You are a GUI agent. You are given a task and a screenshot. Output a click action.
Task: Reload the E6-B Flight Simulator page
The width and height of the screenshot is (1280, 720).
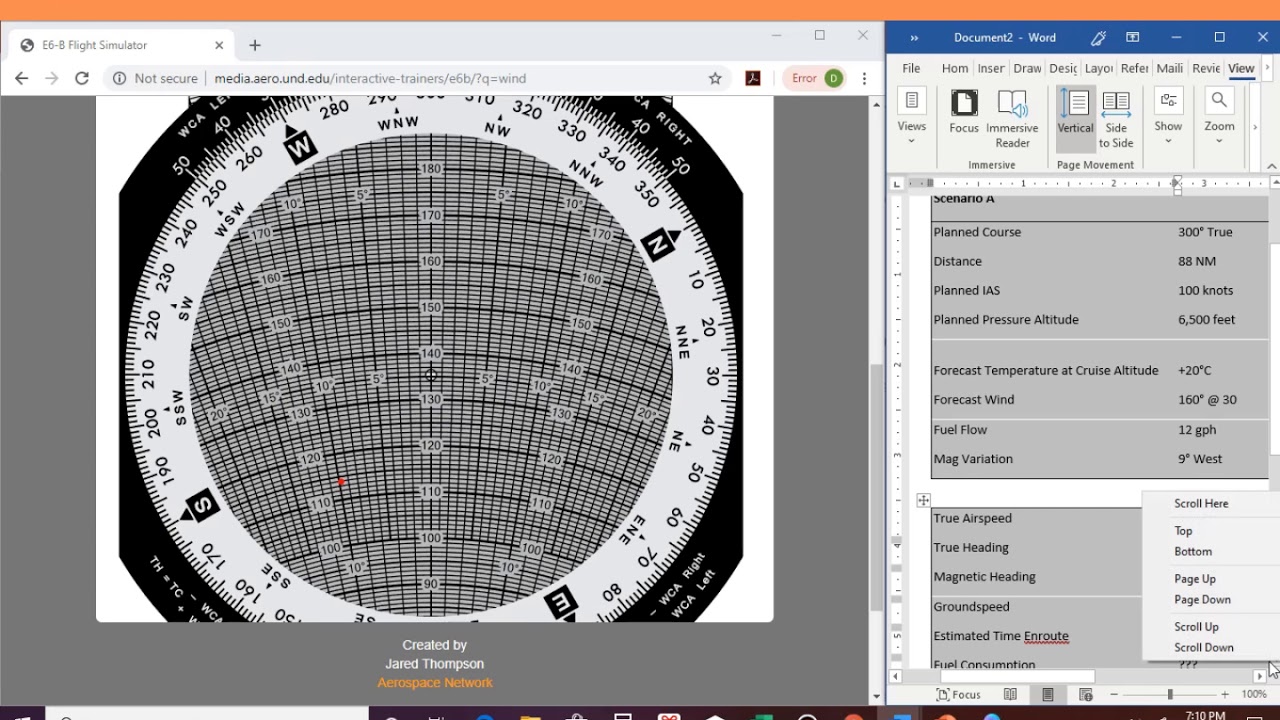click(82, 78)
